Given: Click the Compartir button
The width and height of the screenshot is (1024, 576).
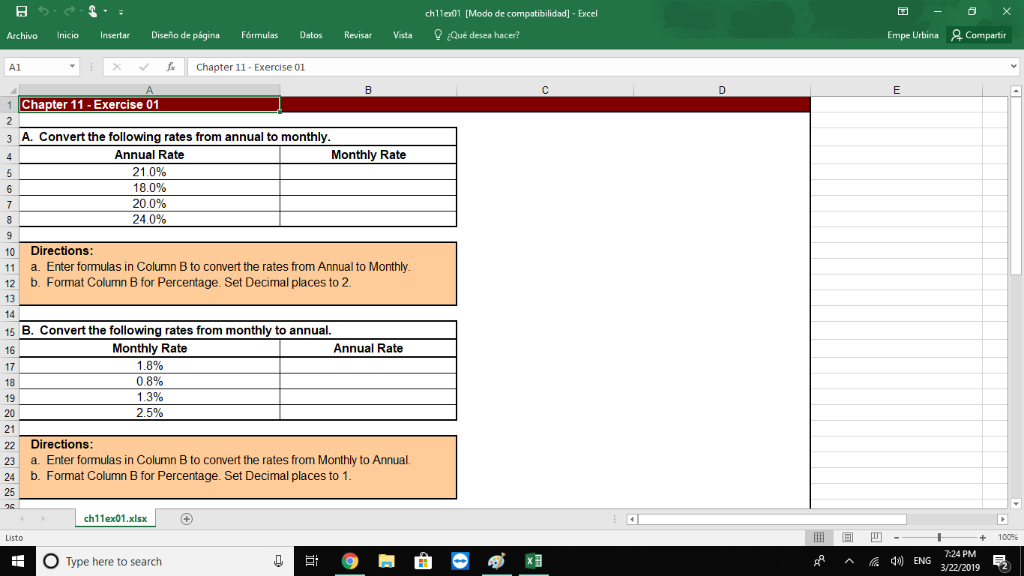Looking at the screenshot, I should click(x=978, y=34).
